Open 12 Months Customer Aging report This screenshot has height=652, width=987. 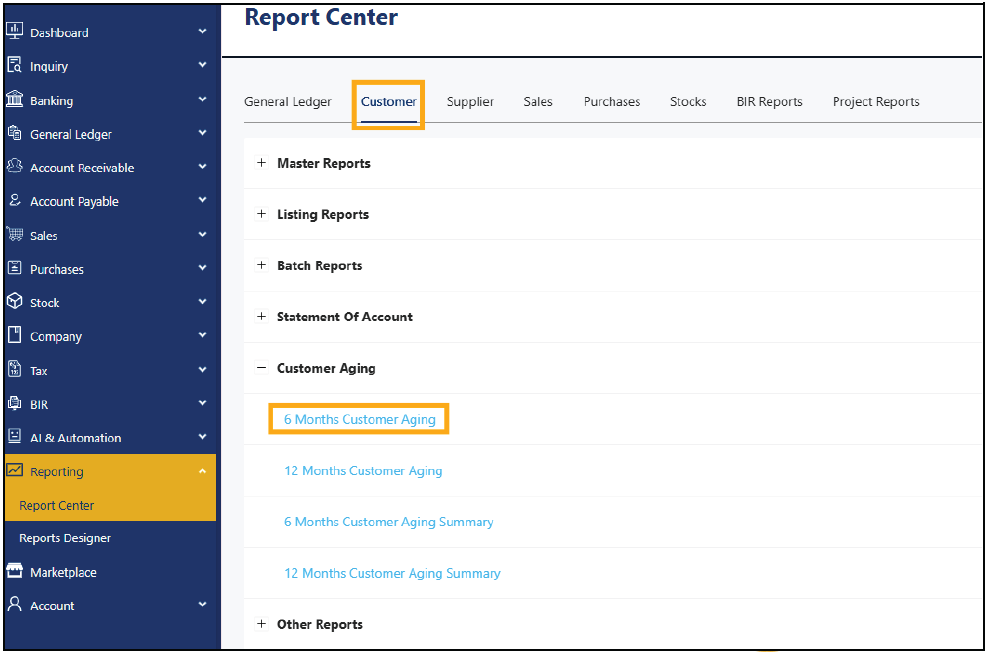pos(363,471)
